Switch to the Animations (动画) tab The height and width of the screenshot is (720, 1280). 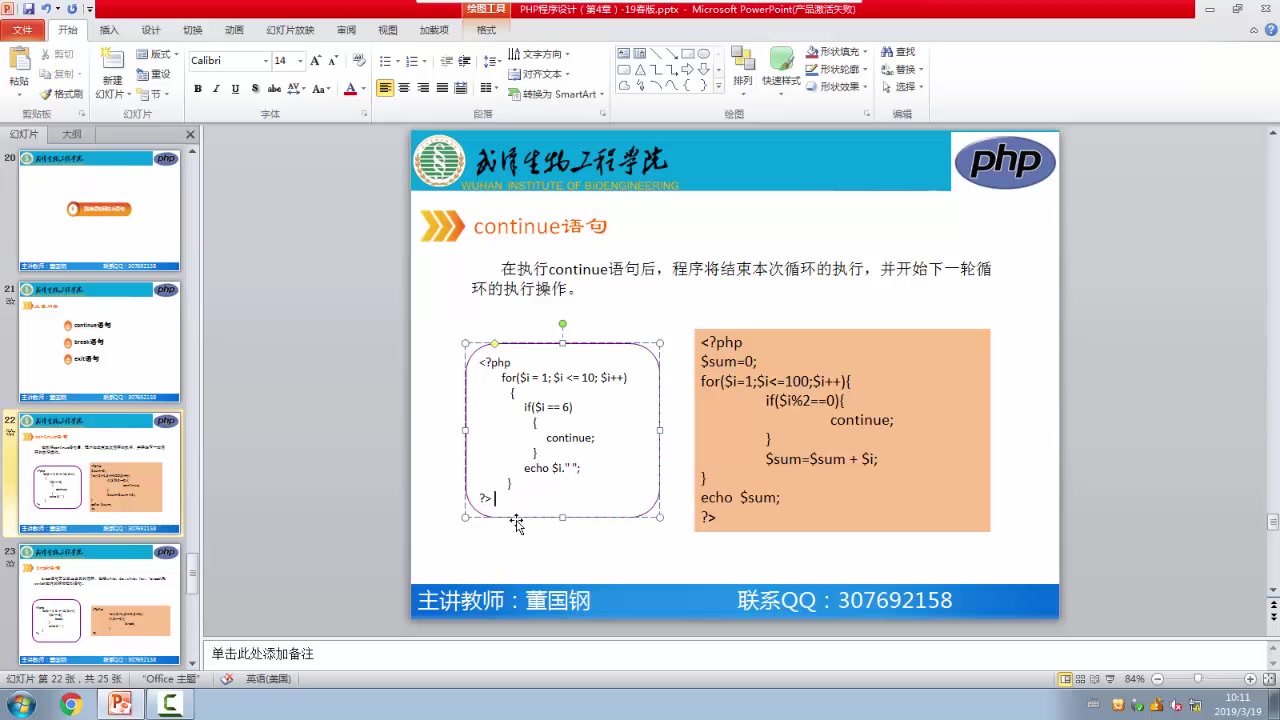click(x=234, y=30)
